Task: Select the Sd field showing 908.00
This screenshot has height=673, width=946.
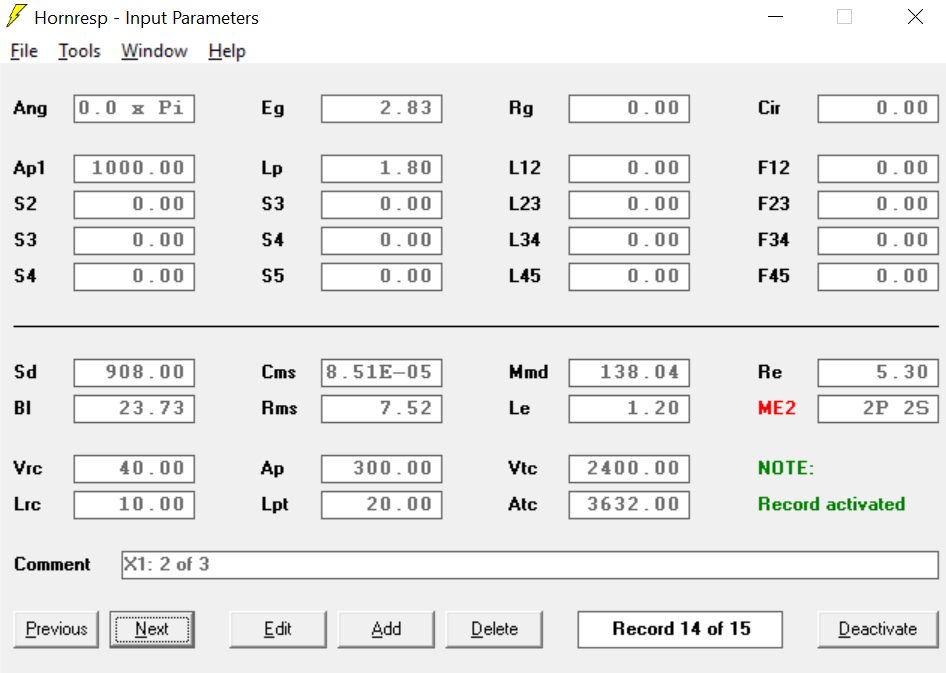Action: click(134, 373)
